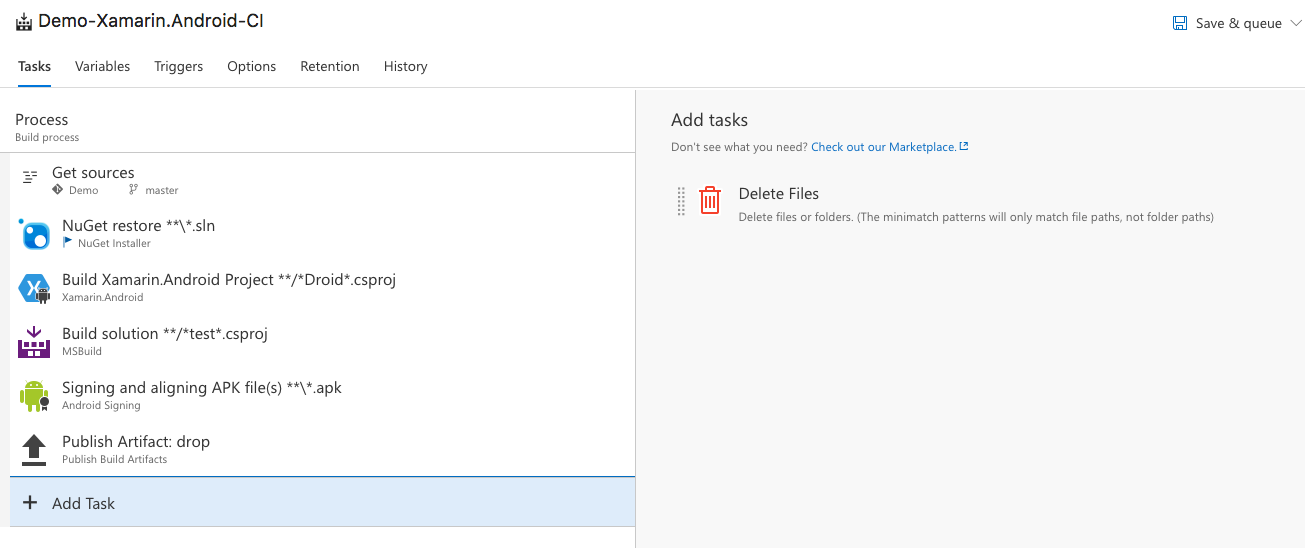
Task: Click the Xamarin.Android task icon
Action: 34,289
